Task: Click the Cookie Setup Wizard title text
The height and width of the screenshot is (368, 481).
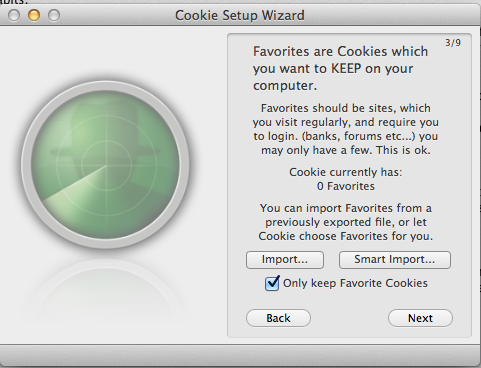Action: point(240,15)
